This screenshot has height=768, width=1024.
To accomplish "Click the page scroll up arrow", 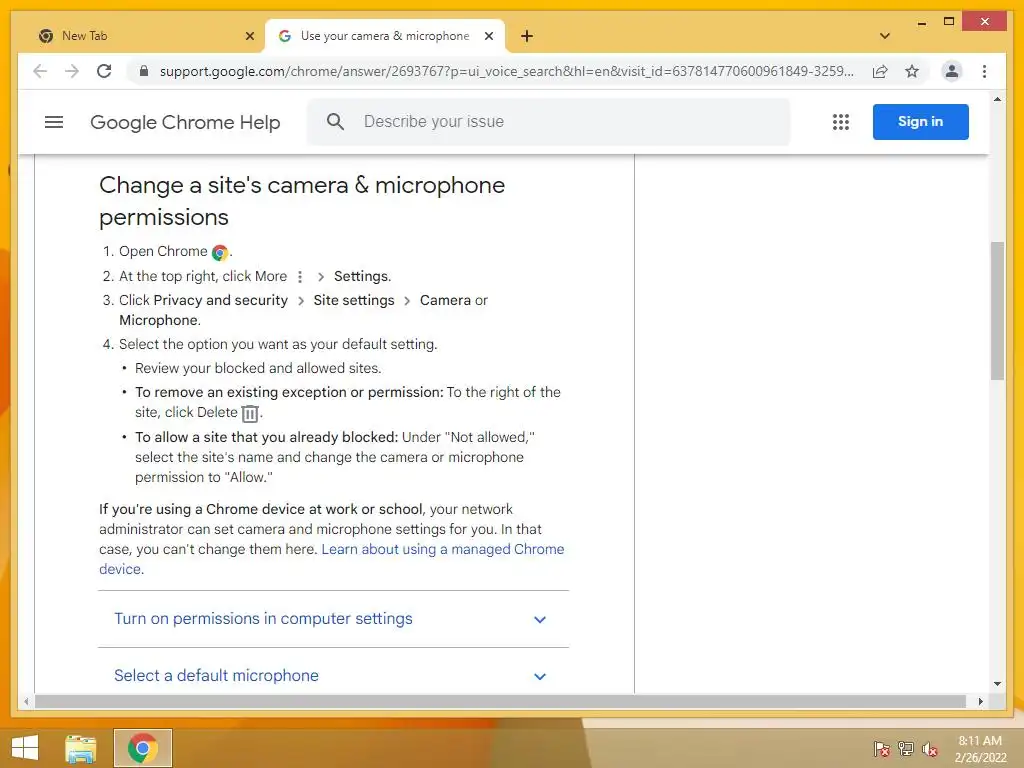I will point(997,99).
